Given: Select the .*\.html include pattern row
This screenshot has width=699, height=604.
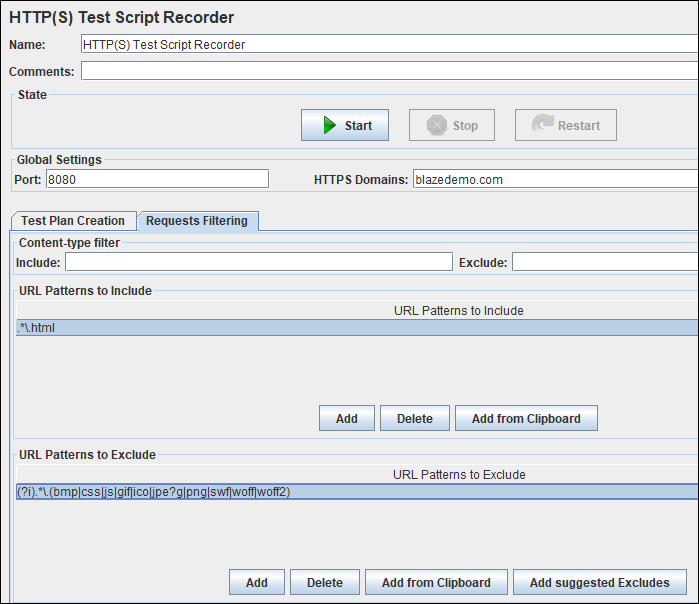Looking at the screenshot, I should point(357,328).
